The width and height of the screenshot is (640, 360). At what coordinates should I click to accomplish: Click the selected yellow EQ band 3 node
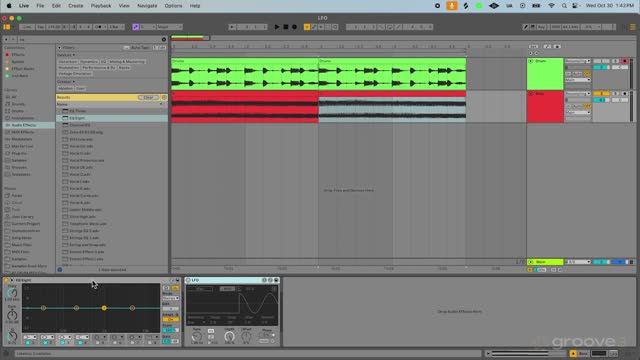(104, 308)
